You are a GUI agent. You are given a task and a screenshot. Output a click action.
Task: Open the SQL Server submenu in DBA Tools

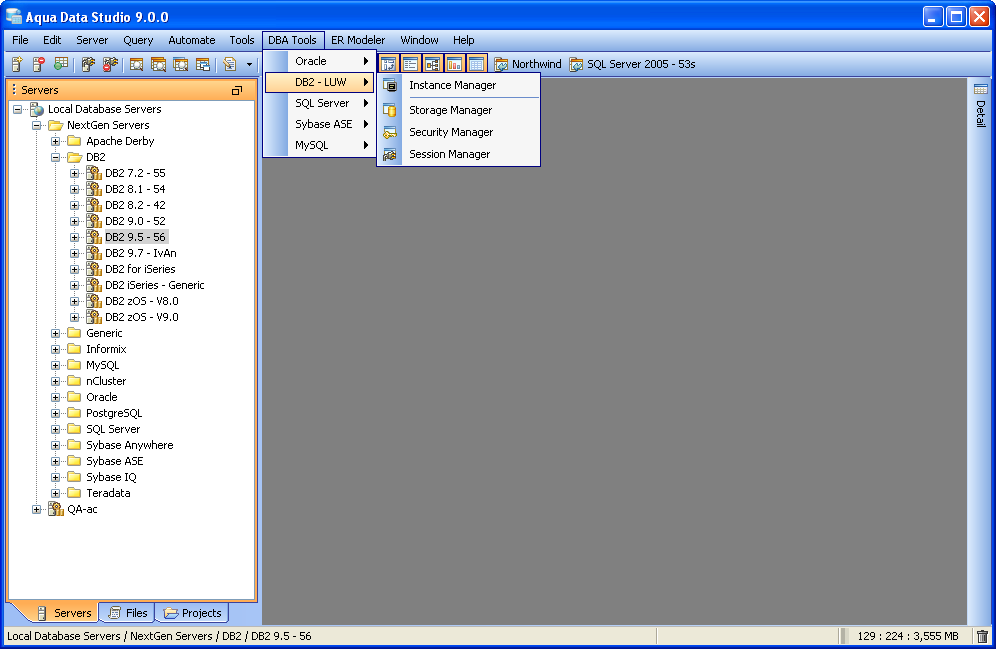click(320, 103)
